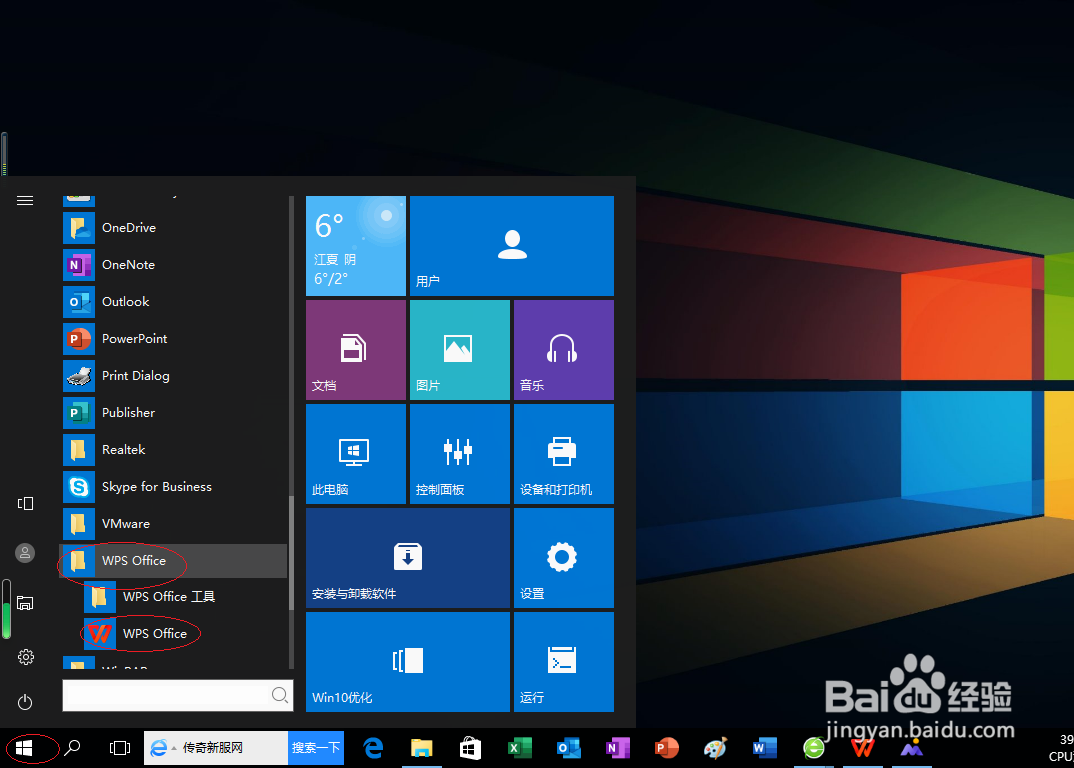The width and height of the screenshot is (1074, 768).
Task: Open Print Dialog from the app list
Action: [x=174, y=375]
